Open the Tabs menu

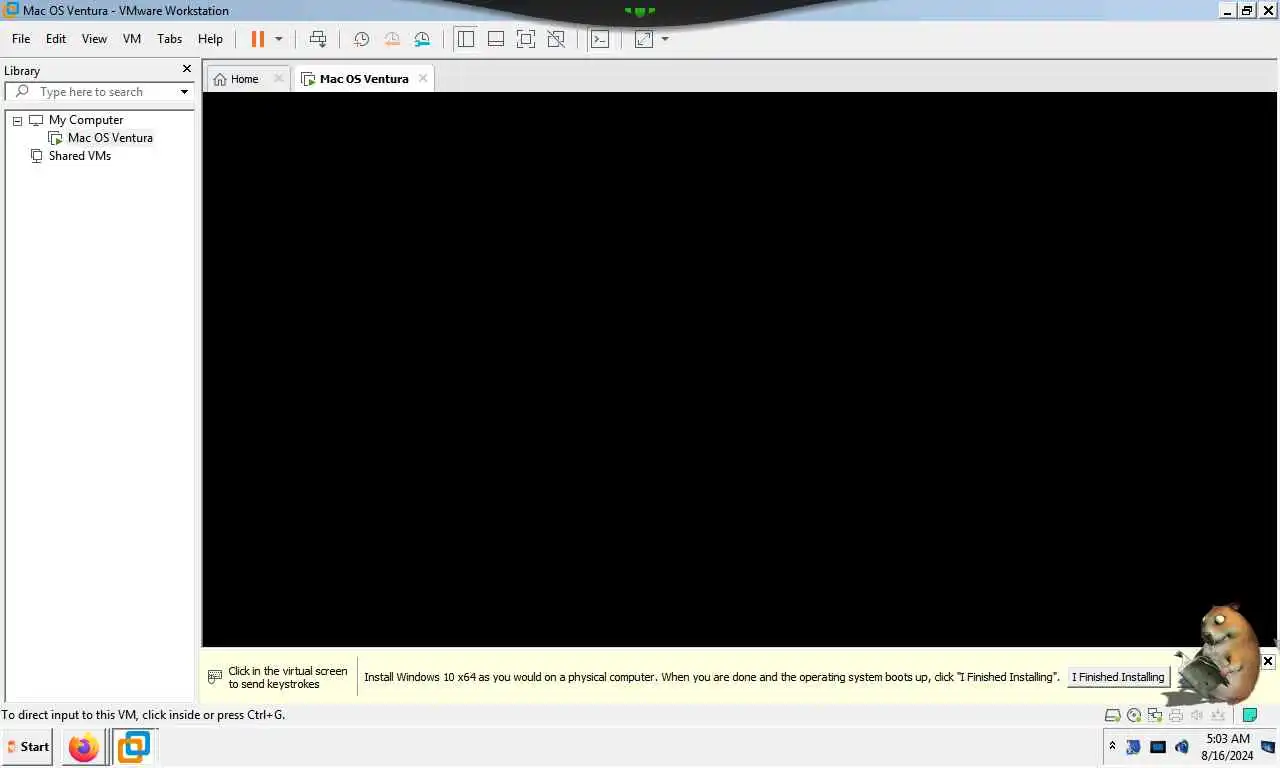(170, 39)
